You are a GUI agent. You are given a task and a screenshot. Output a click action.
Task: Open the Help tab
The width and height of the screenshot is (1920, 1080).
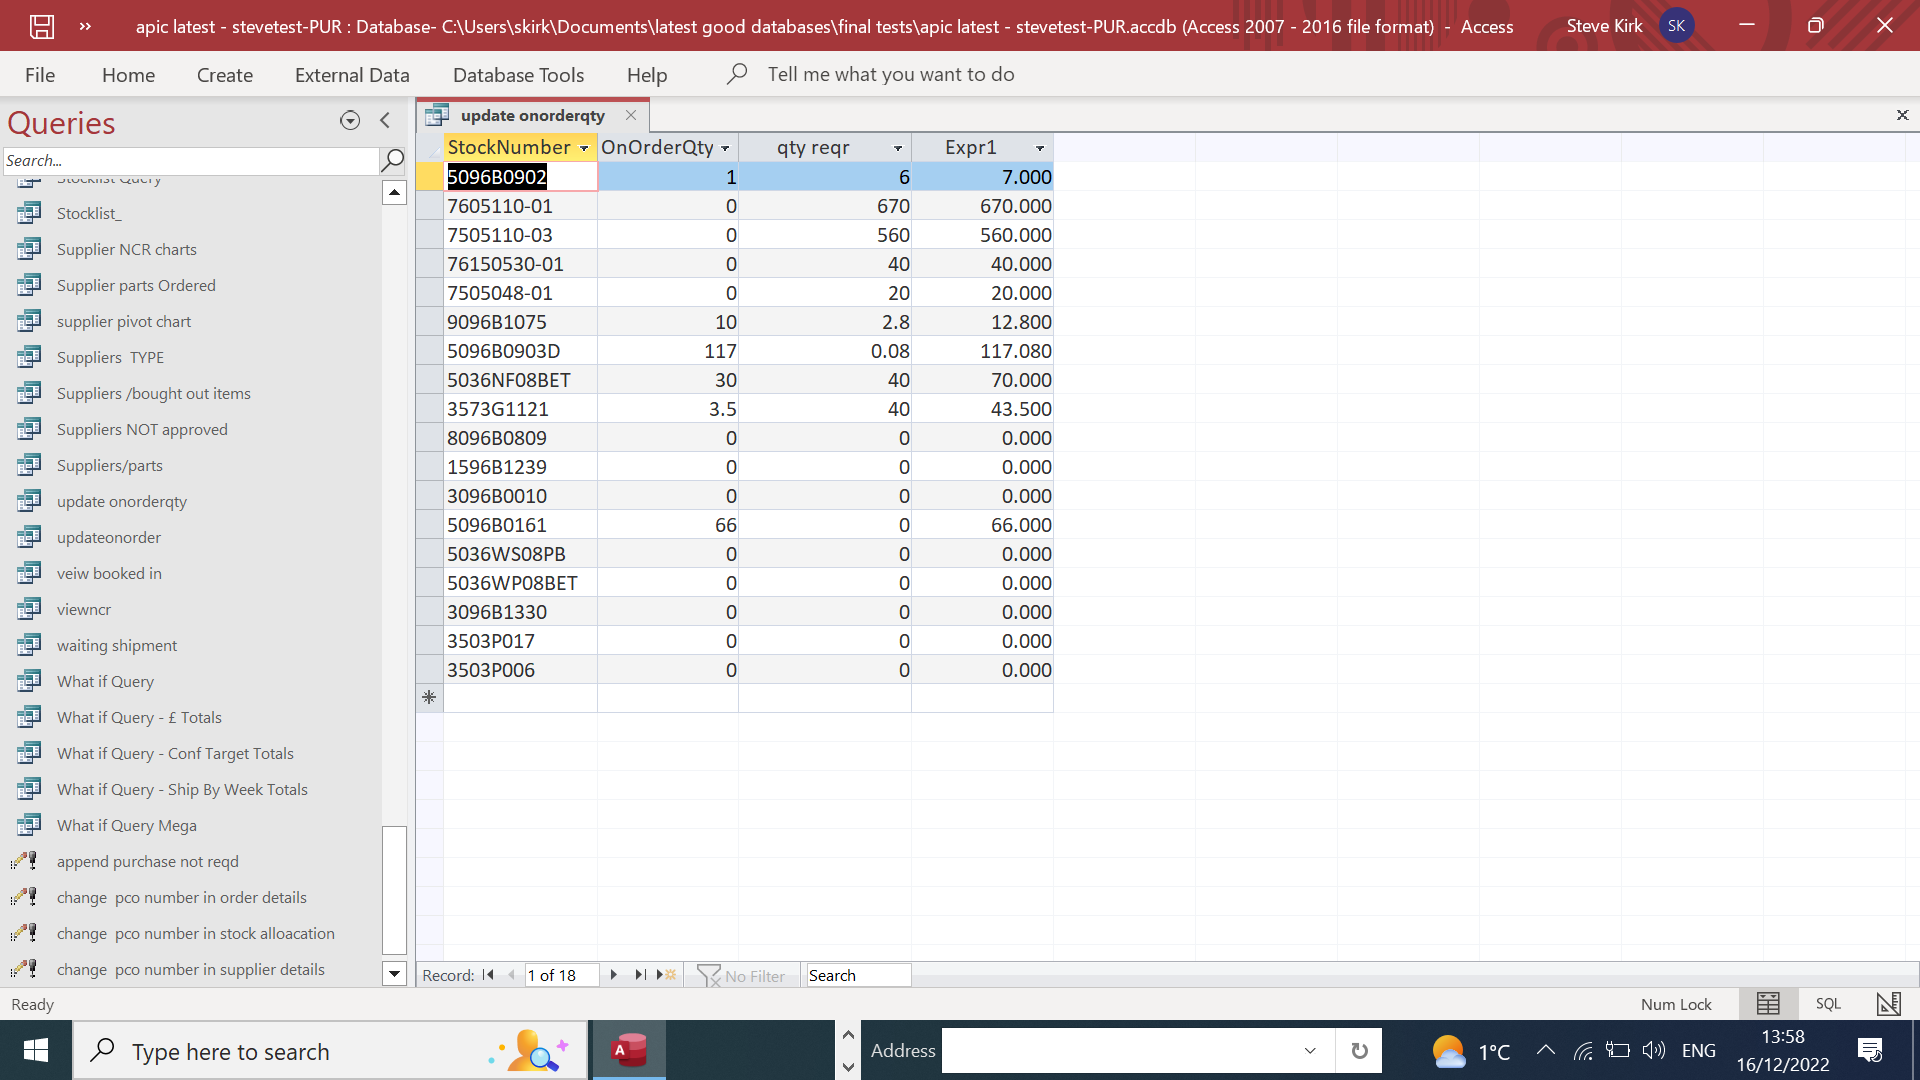click(x=647, y=75)
